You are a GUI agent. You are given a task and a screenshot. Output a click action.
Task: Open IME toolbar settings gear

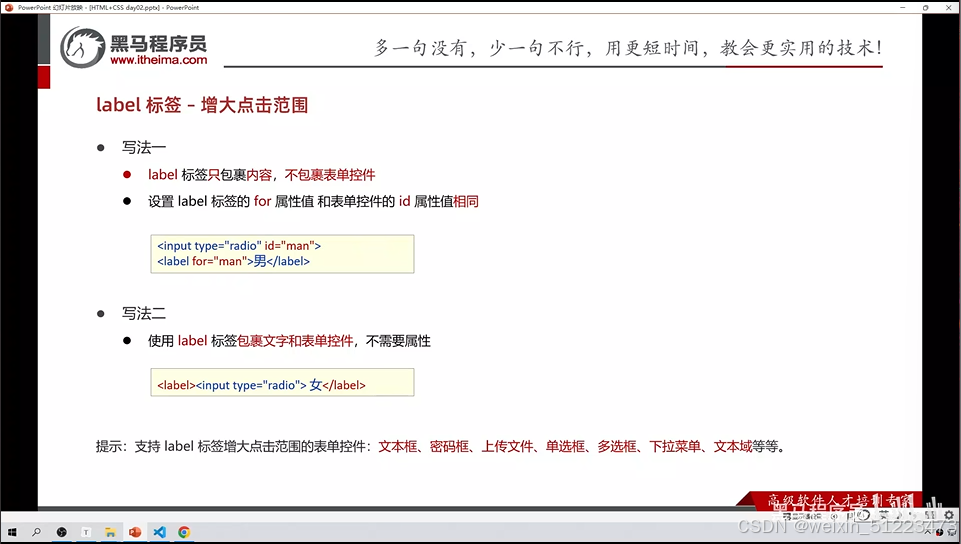tap(949, 516)
